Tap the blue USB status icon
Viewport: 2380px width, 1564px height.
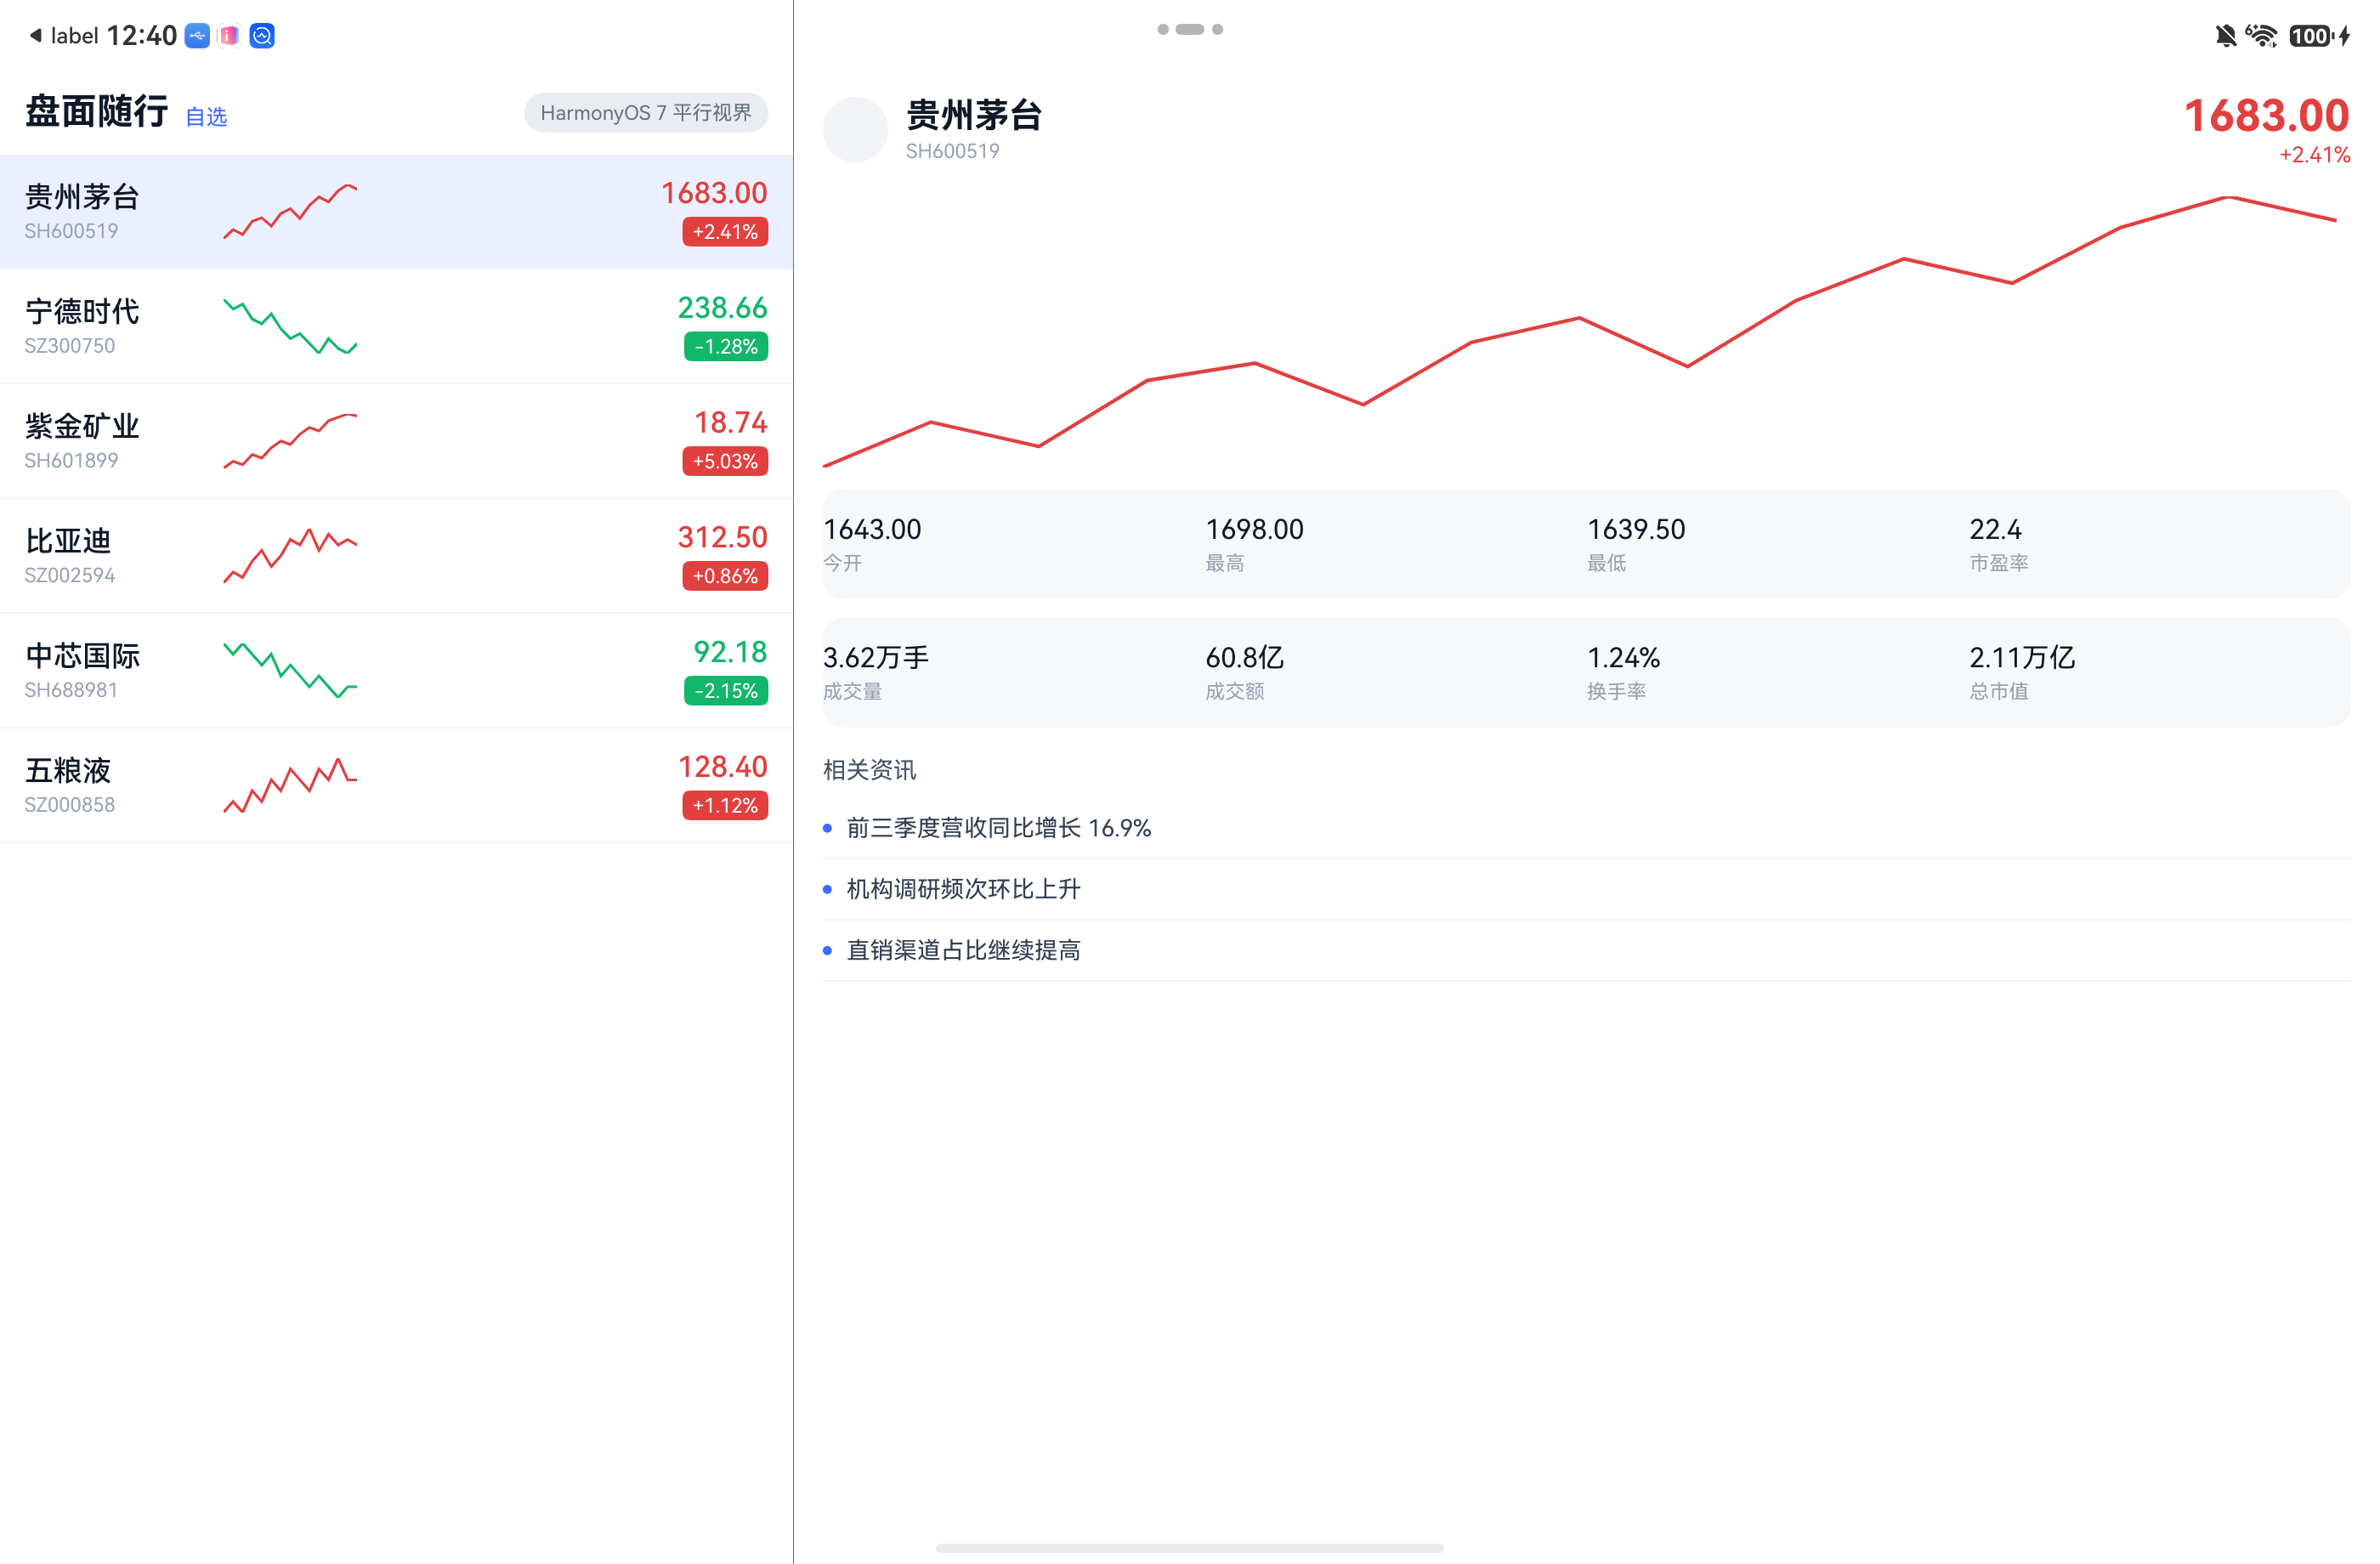197,36
